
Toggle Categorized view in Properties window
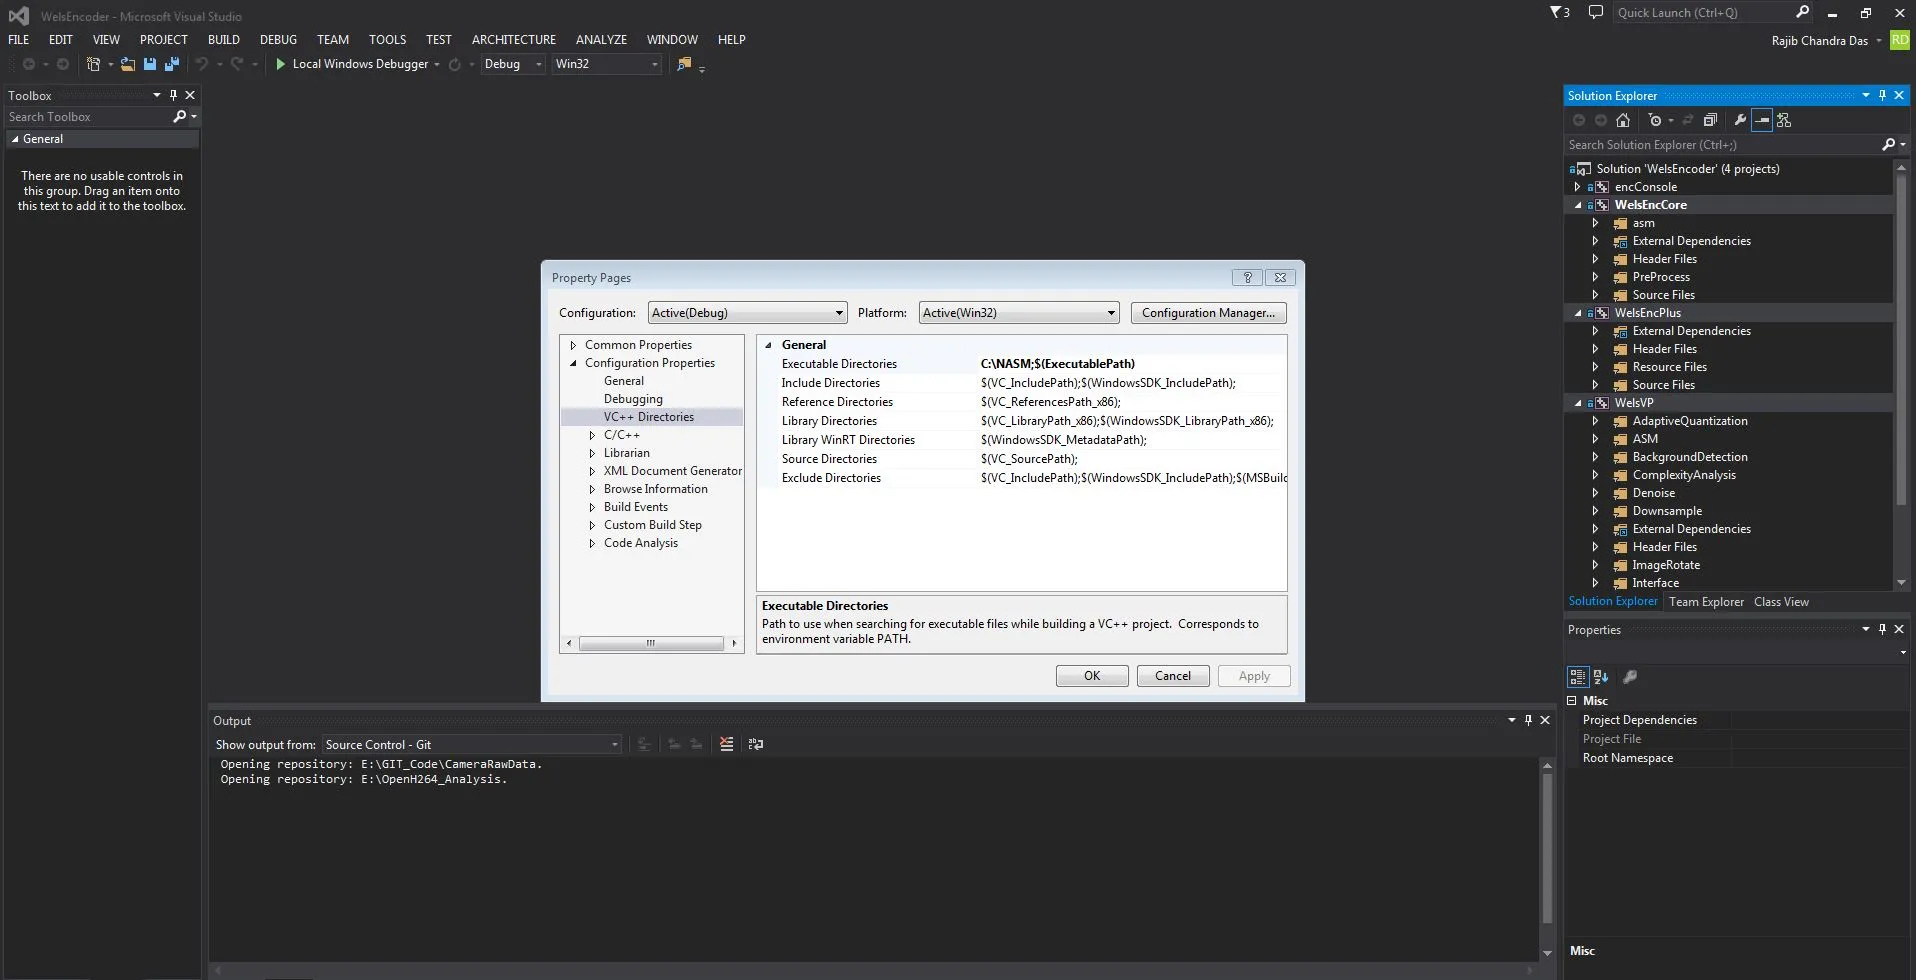point(1578,677)
